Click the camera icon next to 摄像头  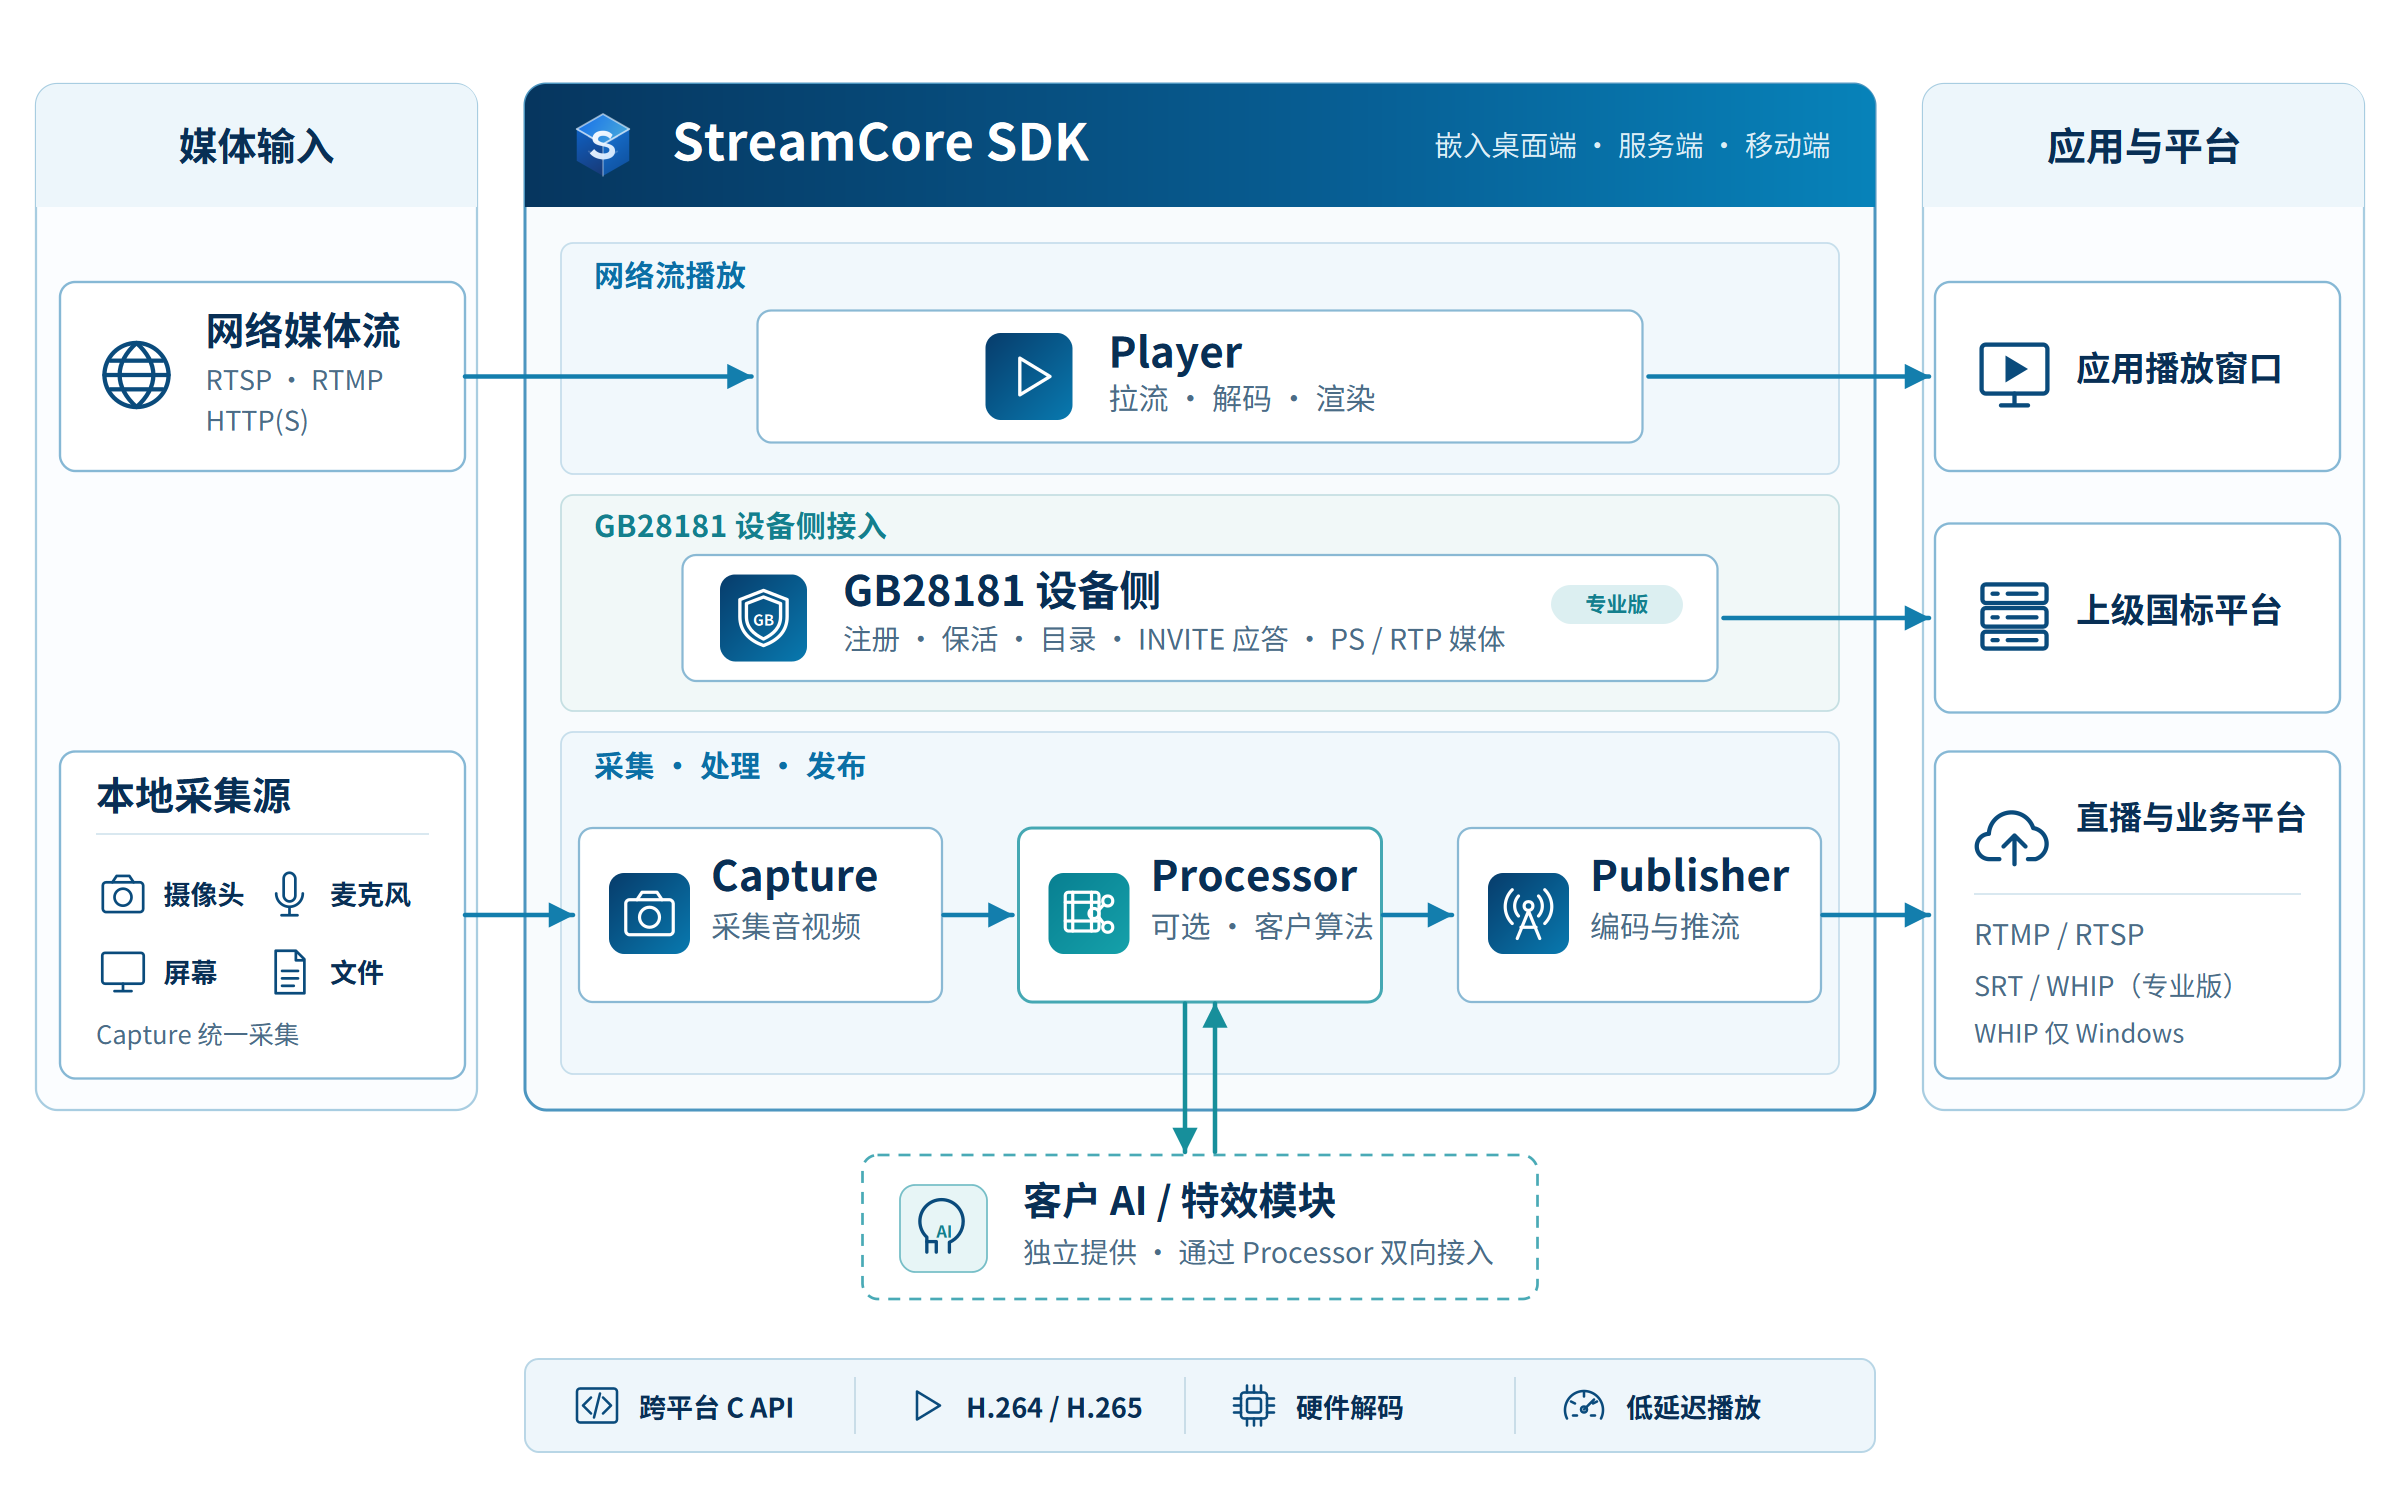[122, 894]
